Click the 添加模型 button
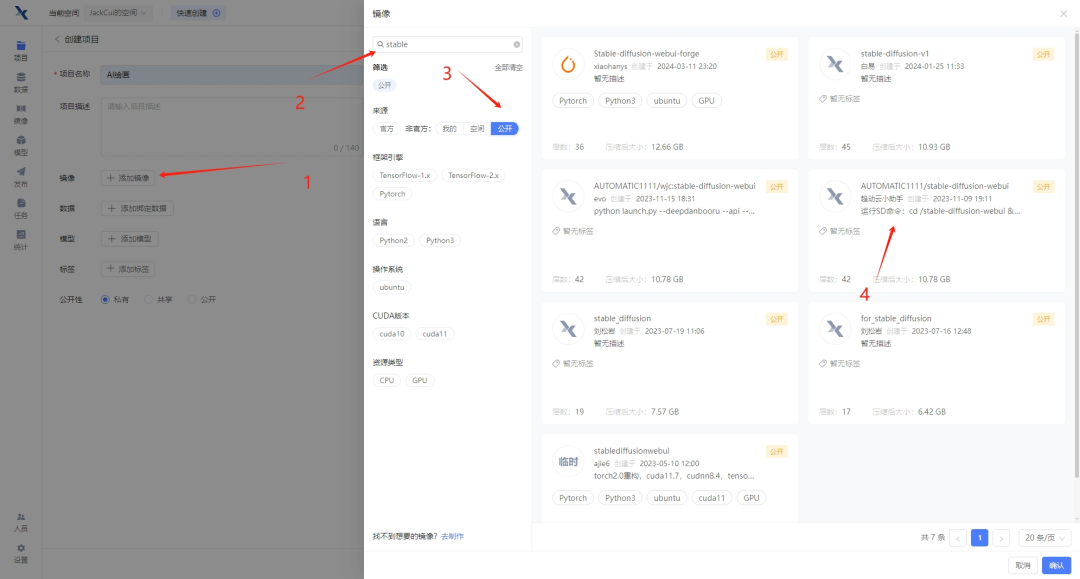 (x=130, y=238)
